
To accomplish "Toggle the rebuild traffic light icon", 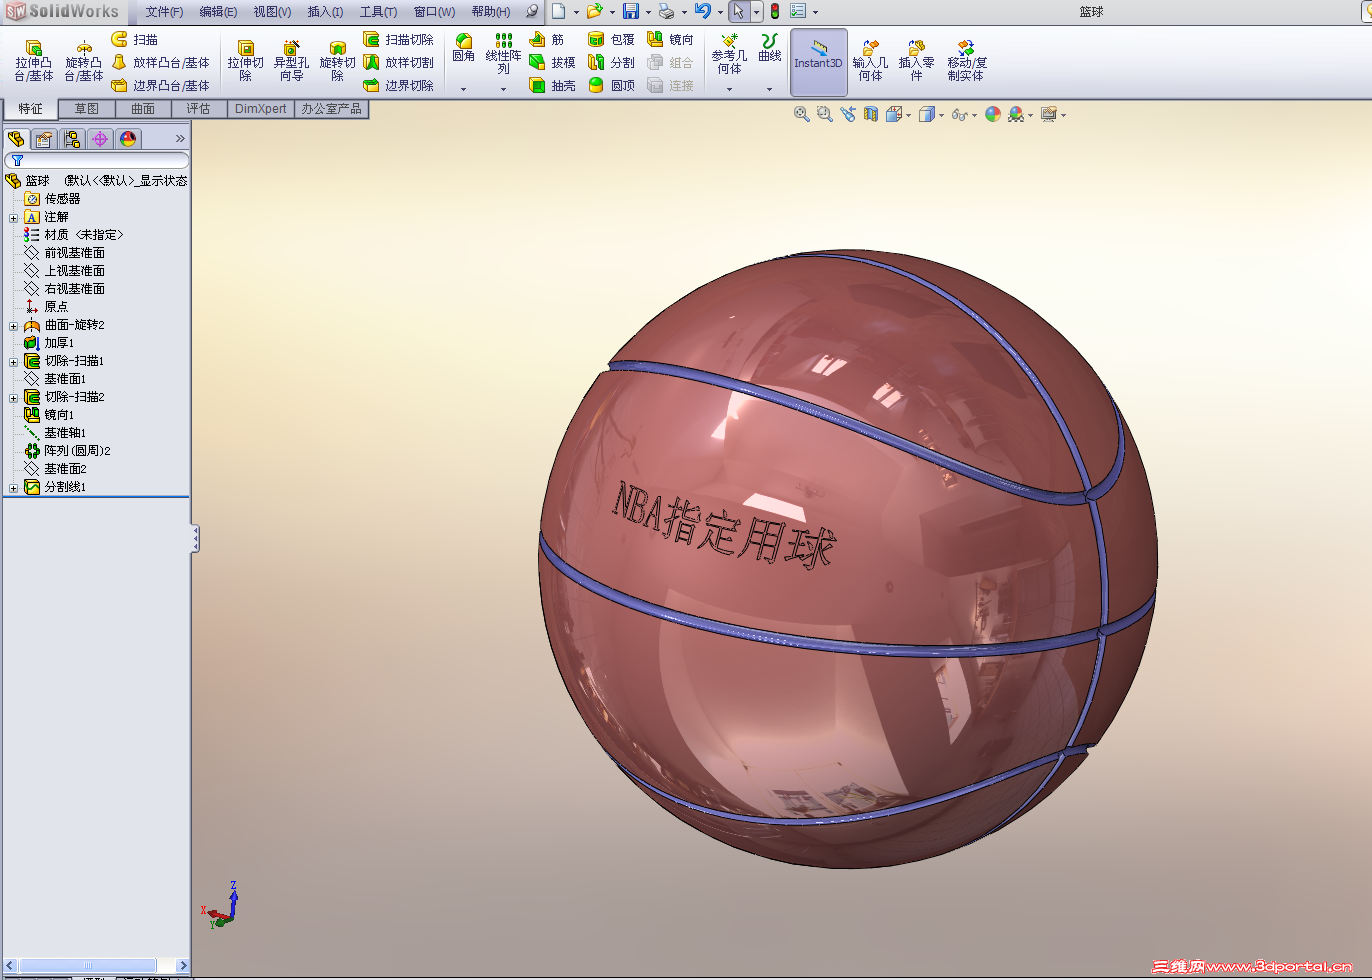I will [x=775, y=11].
